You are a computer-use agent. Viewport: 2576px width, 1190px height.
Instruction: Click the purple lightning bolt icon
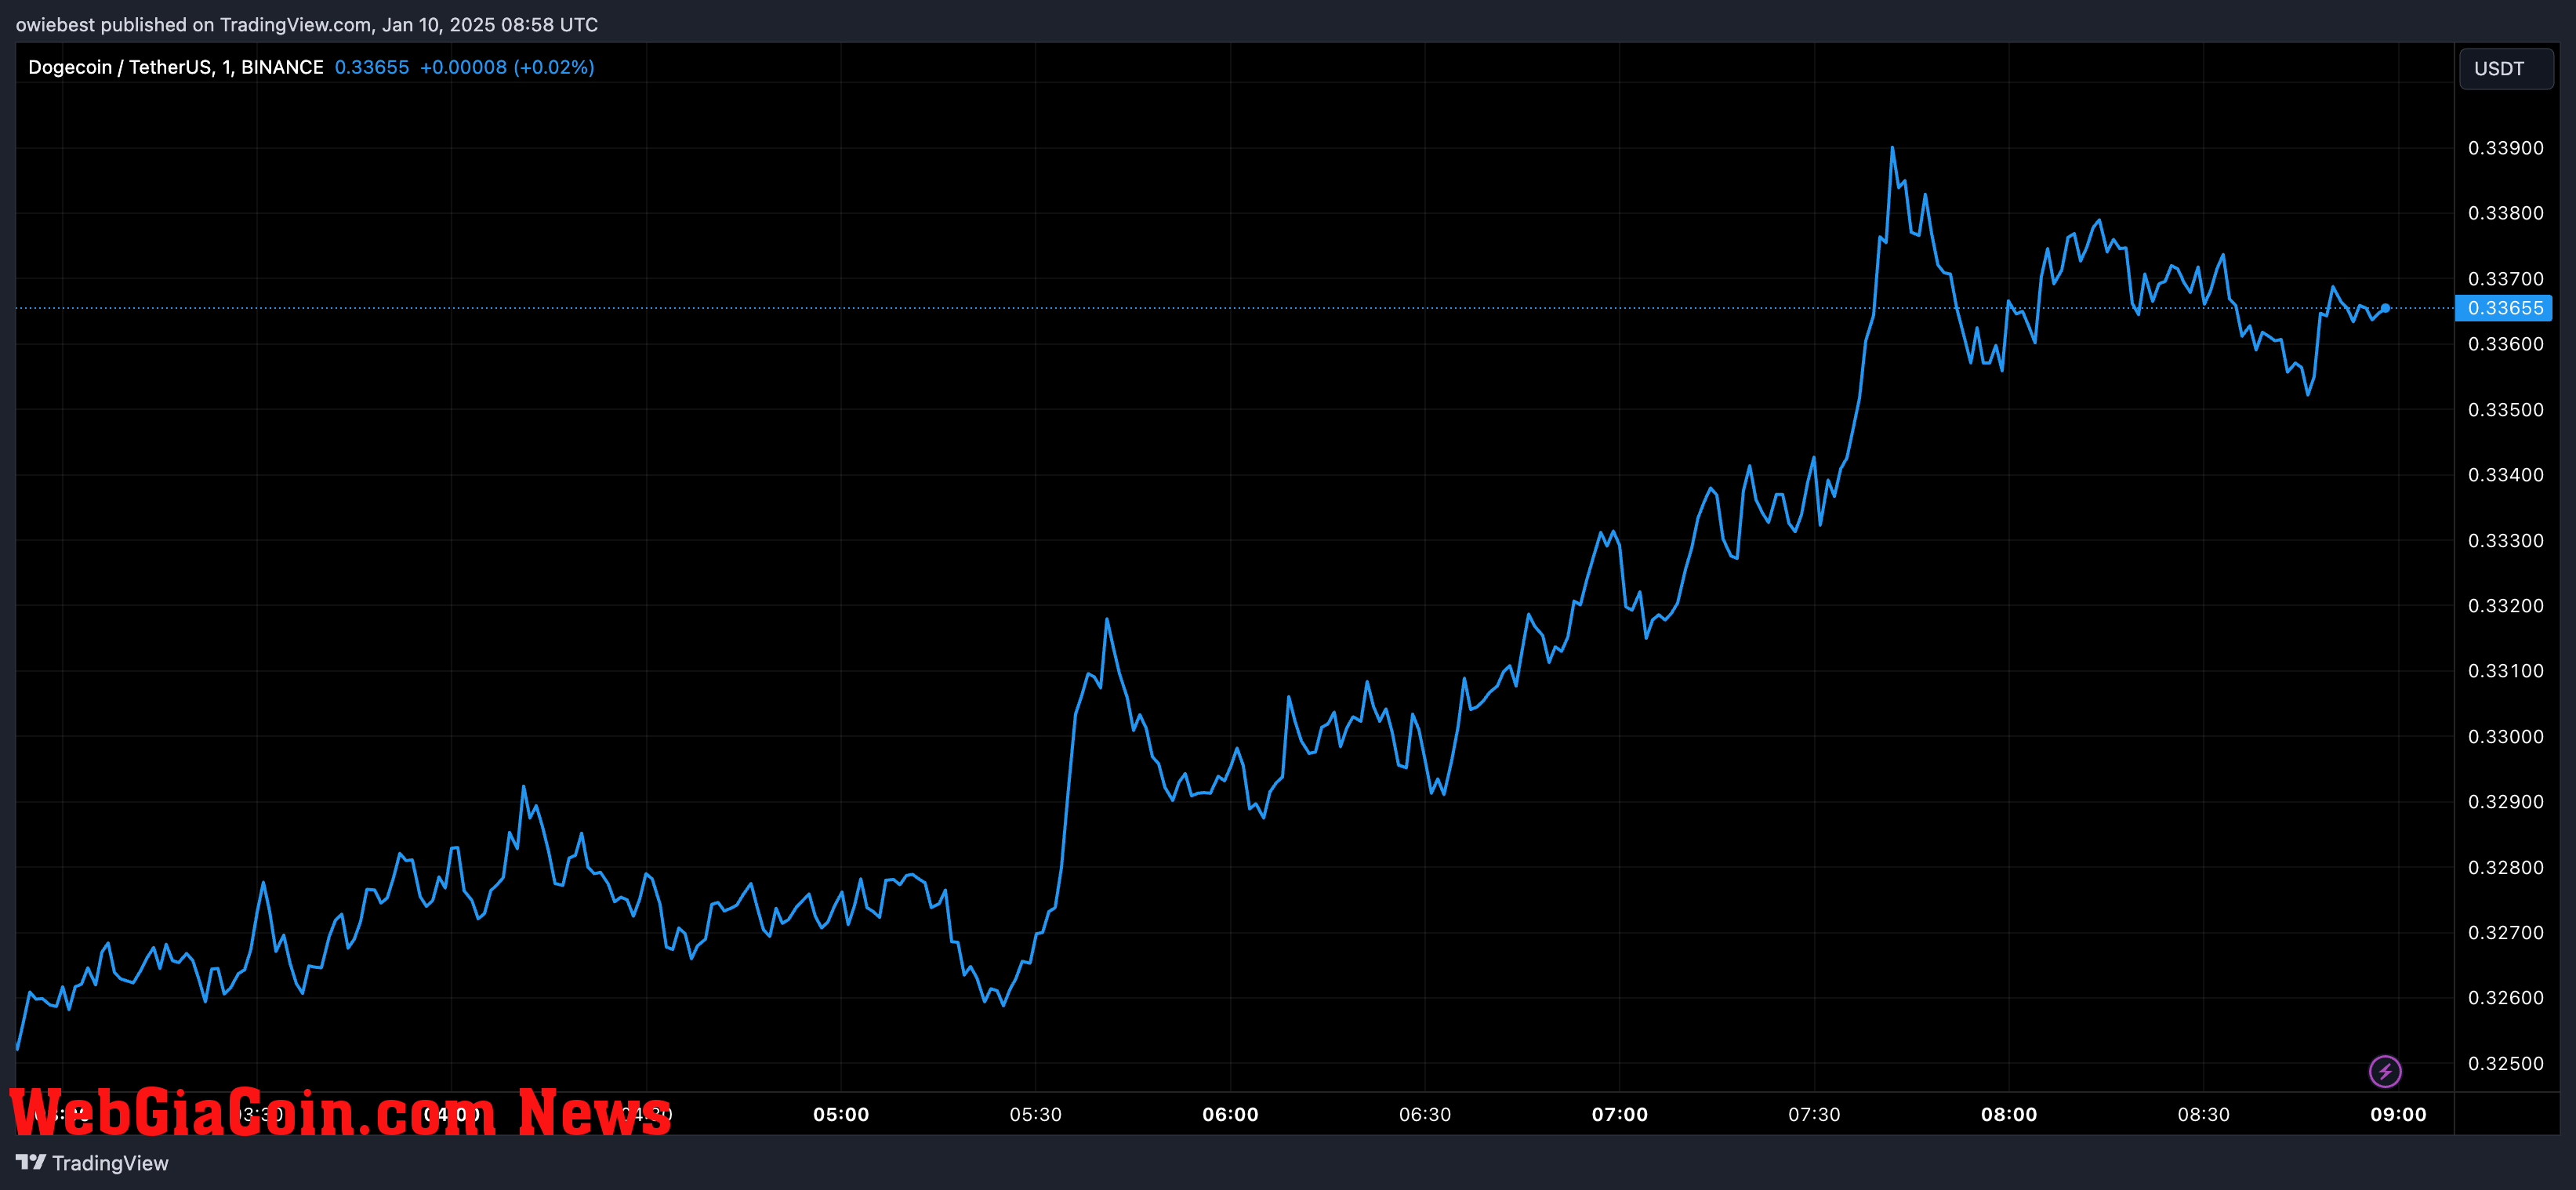2385,1071
